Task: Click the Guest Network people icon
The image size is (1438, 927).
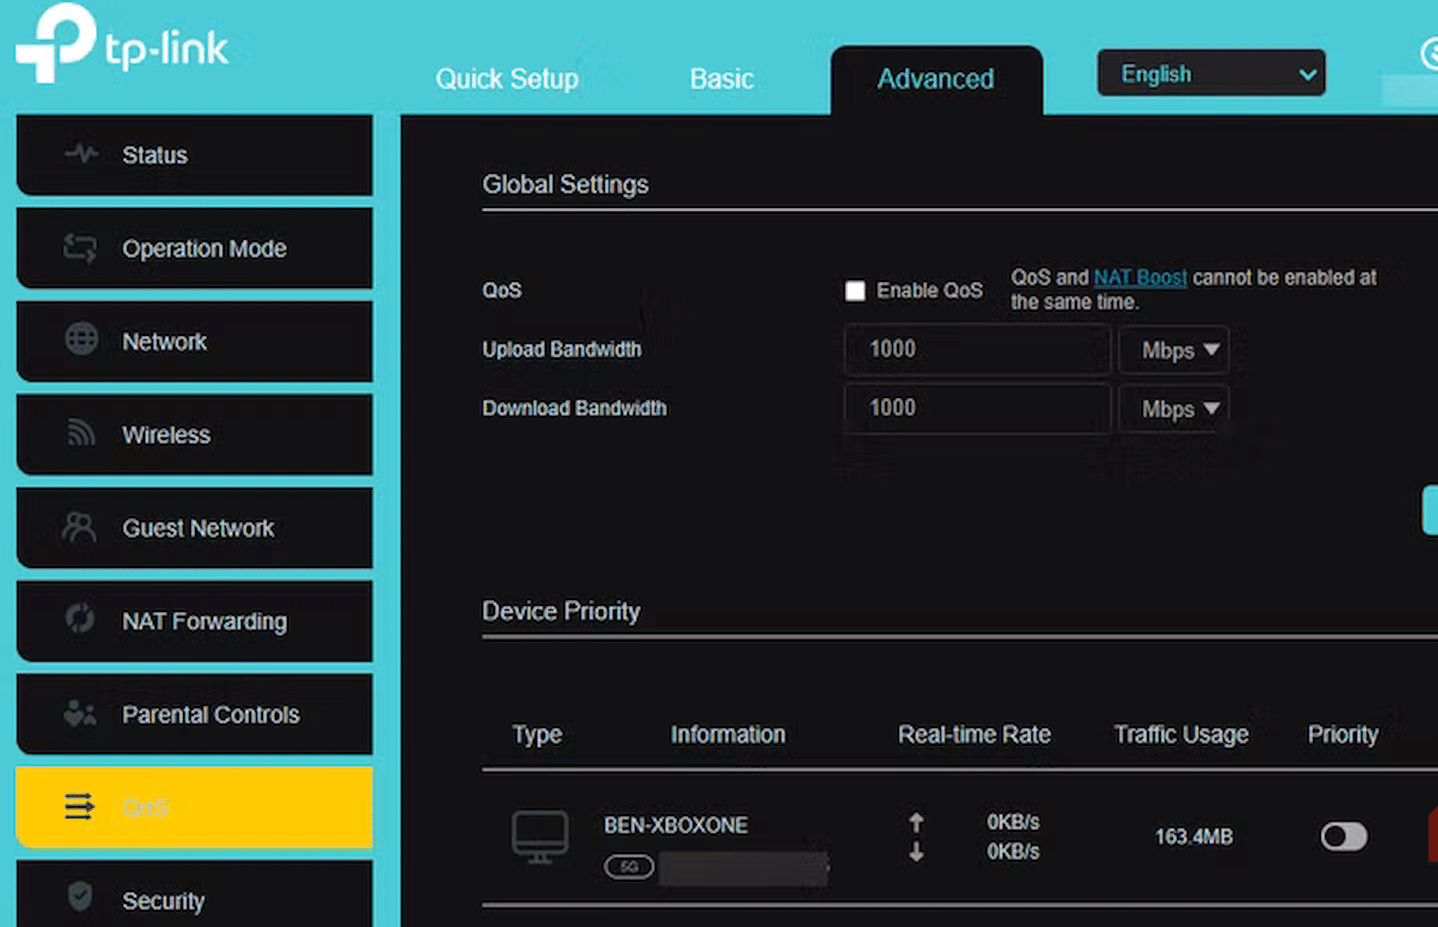Action: (x=79, y=526)
